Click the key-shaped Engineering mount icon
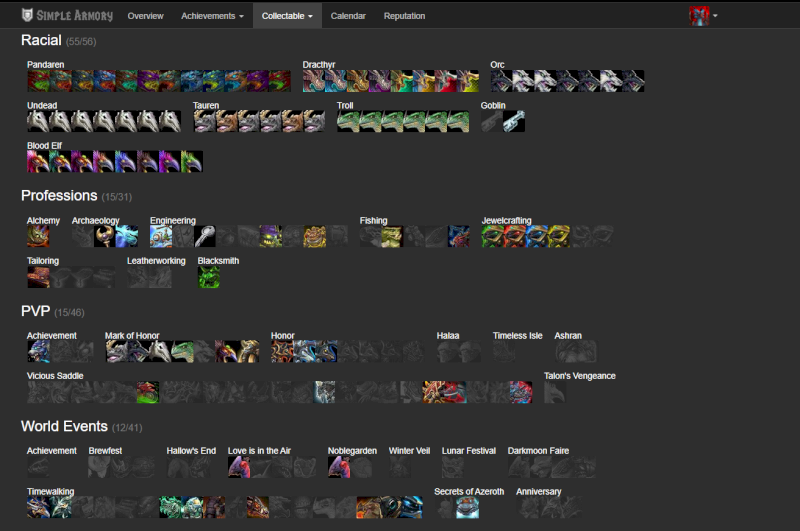The image size is (800, 531). [205, 236]
